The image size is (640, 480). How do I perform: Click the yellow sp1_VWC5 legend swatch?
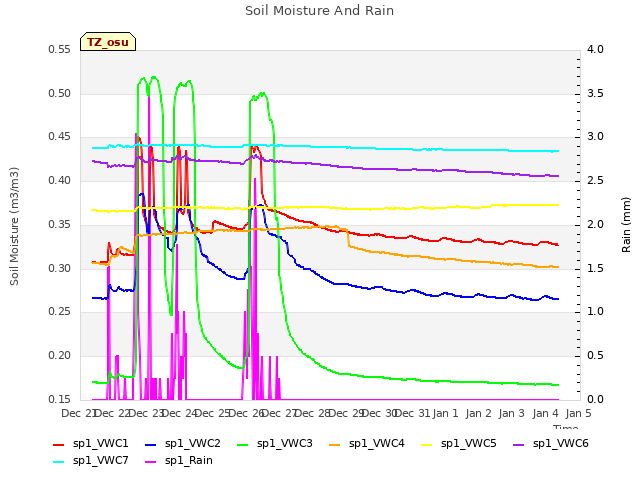tap(427, 444)
